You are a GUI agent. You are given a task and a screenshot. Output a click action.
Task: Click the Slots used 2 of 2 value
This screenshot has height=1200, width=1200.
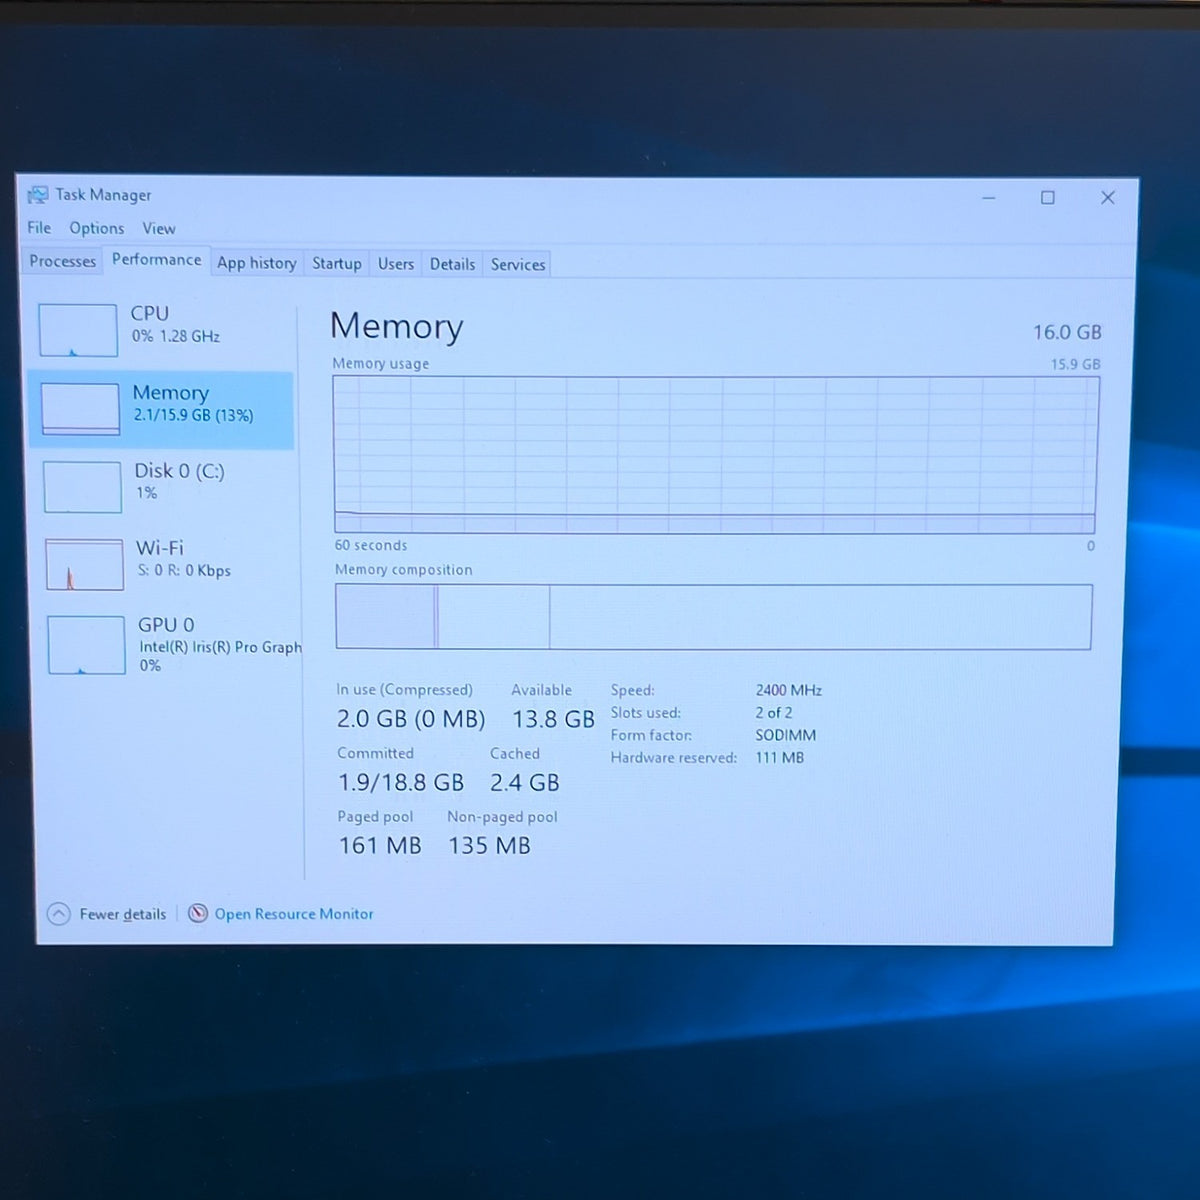coord(774,712)
